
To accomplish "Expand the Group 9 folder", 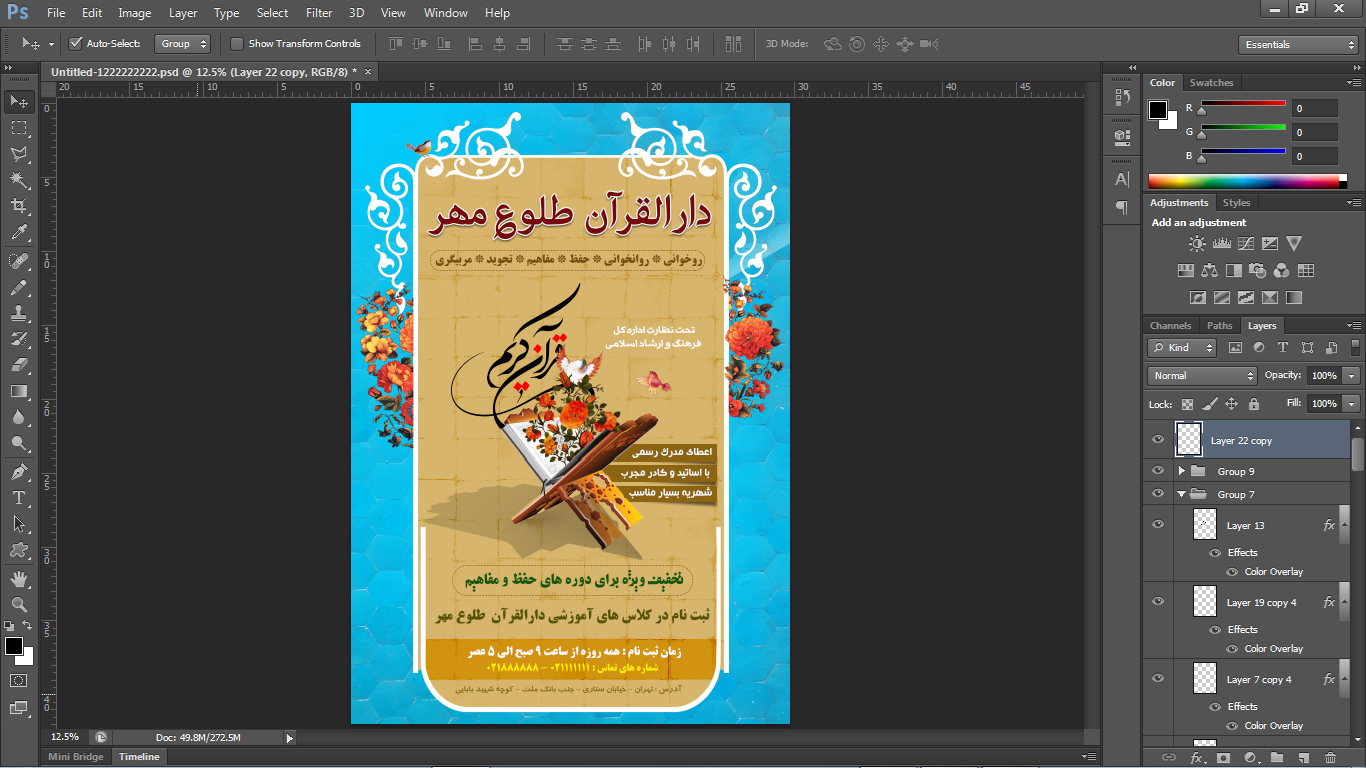I will [1181, 471].
